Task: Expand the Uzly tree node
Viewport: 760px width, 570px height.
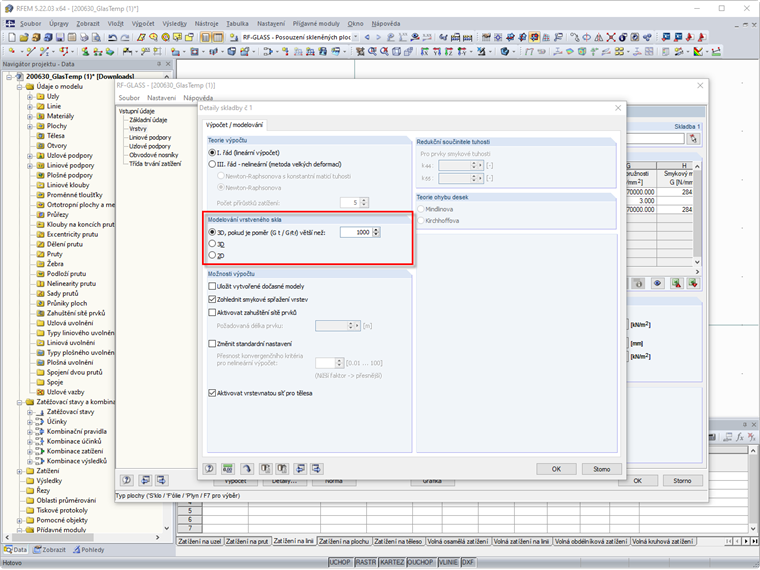Action: point(30,96)
